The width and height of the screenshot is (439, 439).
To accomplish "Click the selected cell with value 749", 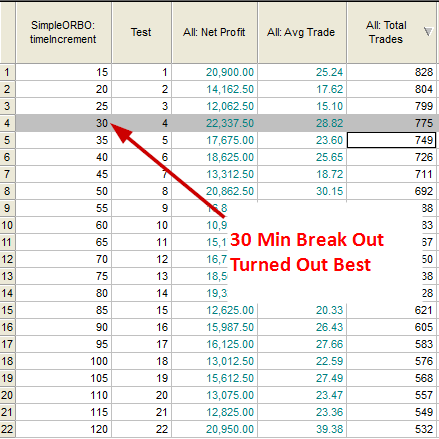I will point(391,140).
